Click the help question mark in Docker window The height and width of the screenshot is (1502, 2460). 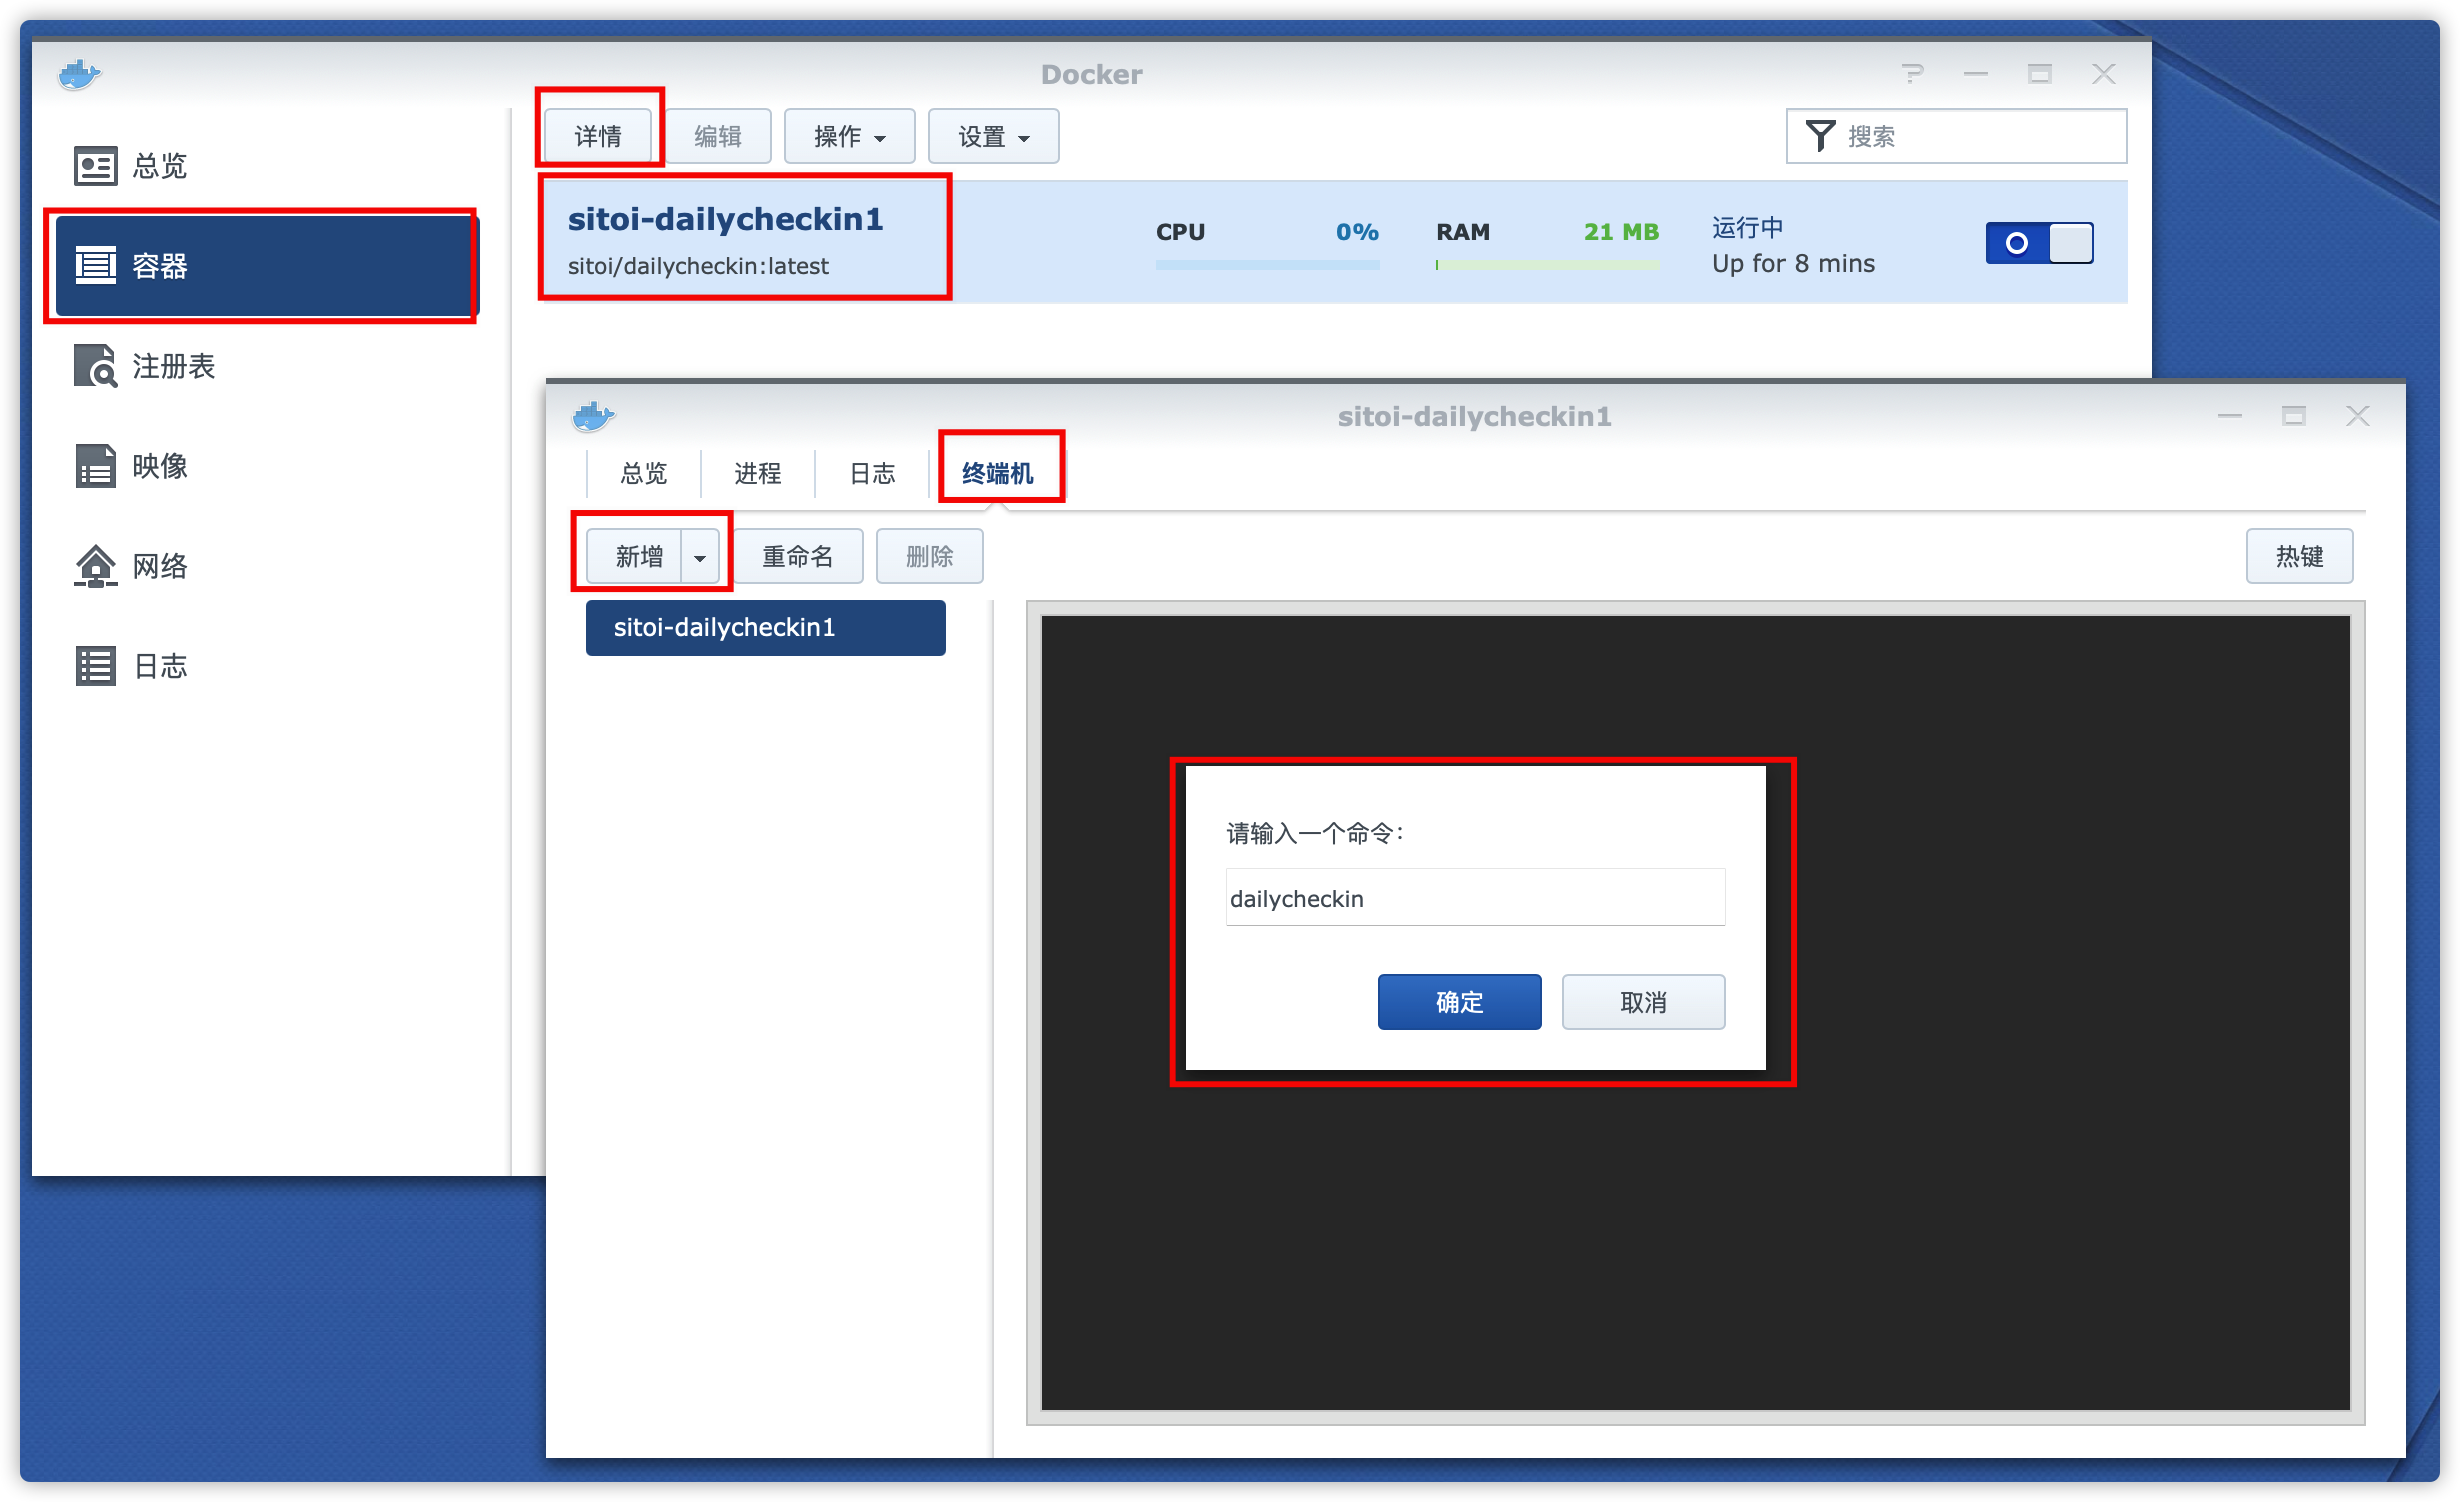tap(1912, 74)
